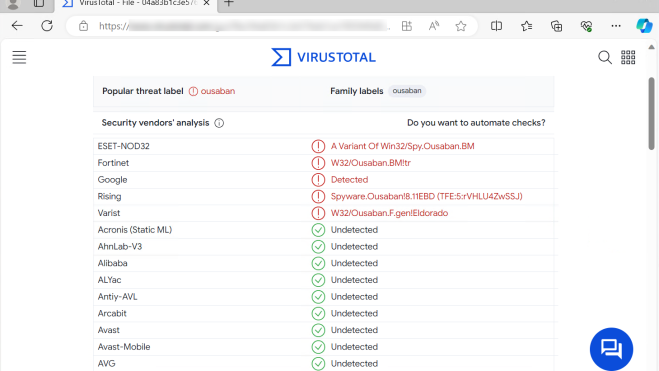The width and height of the screenshot is (659, 371).
Task: Click the VirusTotal logo
Action: (x=323, y=57)
